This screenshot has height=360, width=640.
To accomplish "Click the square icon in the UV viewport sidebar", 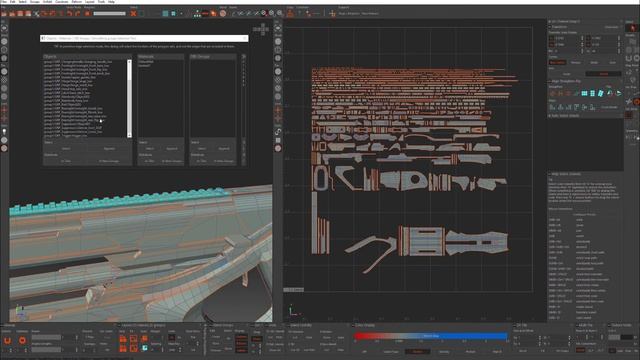I will pyautogui.click(x=278, y=140).
